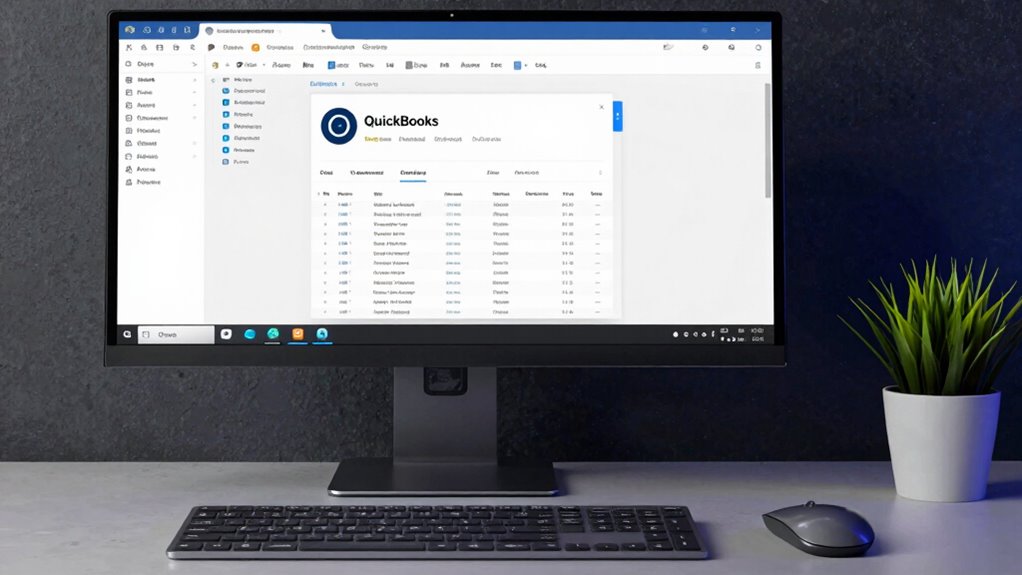Expand the second item in the left sidebar
1022x575 pixels.
pyautogui.click(x=194, y=92)
